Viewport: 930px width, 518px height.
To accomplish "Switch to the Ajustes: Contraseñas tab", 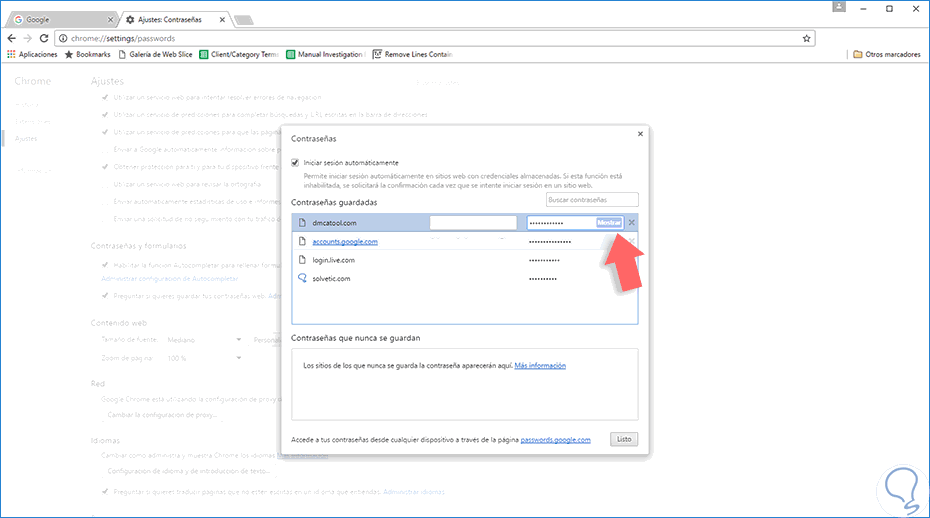I will pos(175,20).
